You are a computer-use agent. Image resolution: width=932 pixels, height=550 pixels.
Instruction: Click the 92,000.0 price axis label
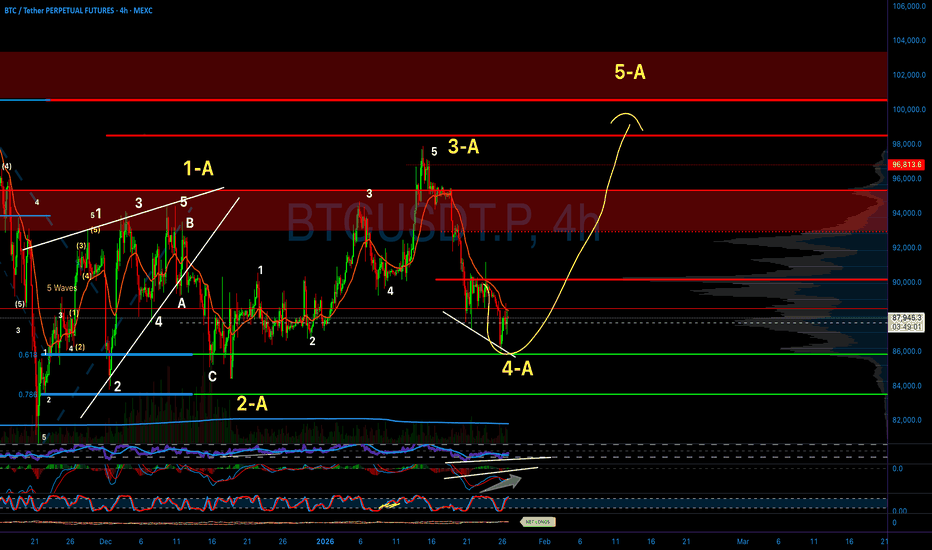pos(909,247)
